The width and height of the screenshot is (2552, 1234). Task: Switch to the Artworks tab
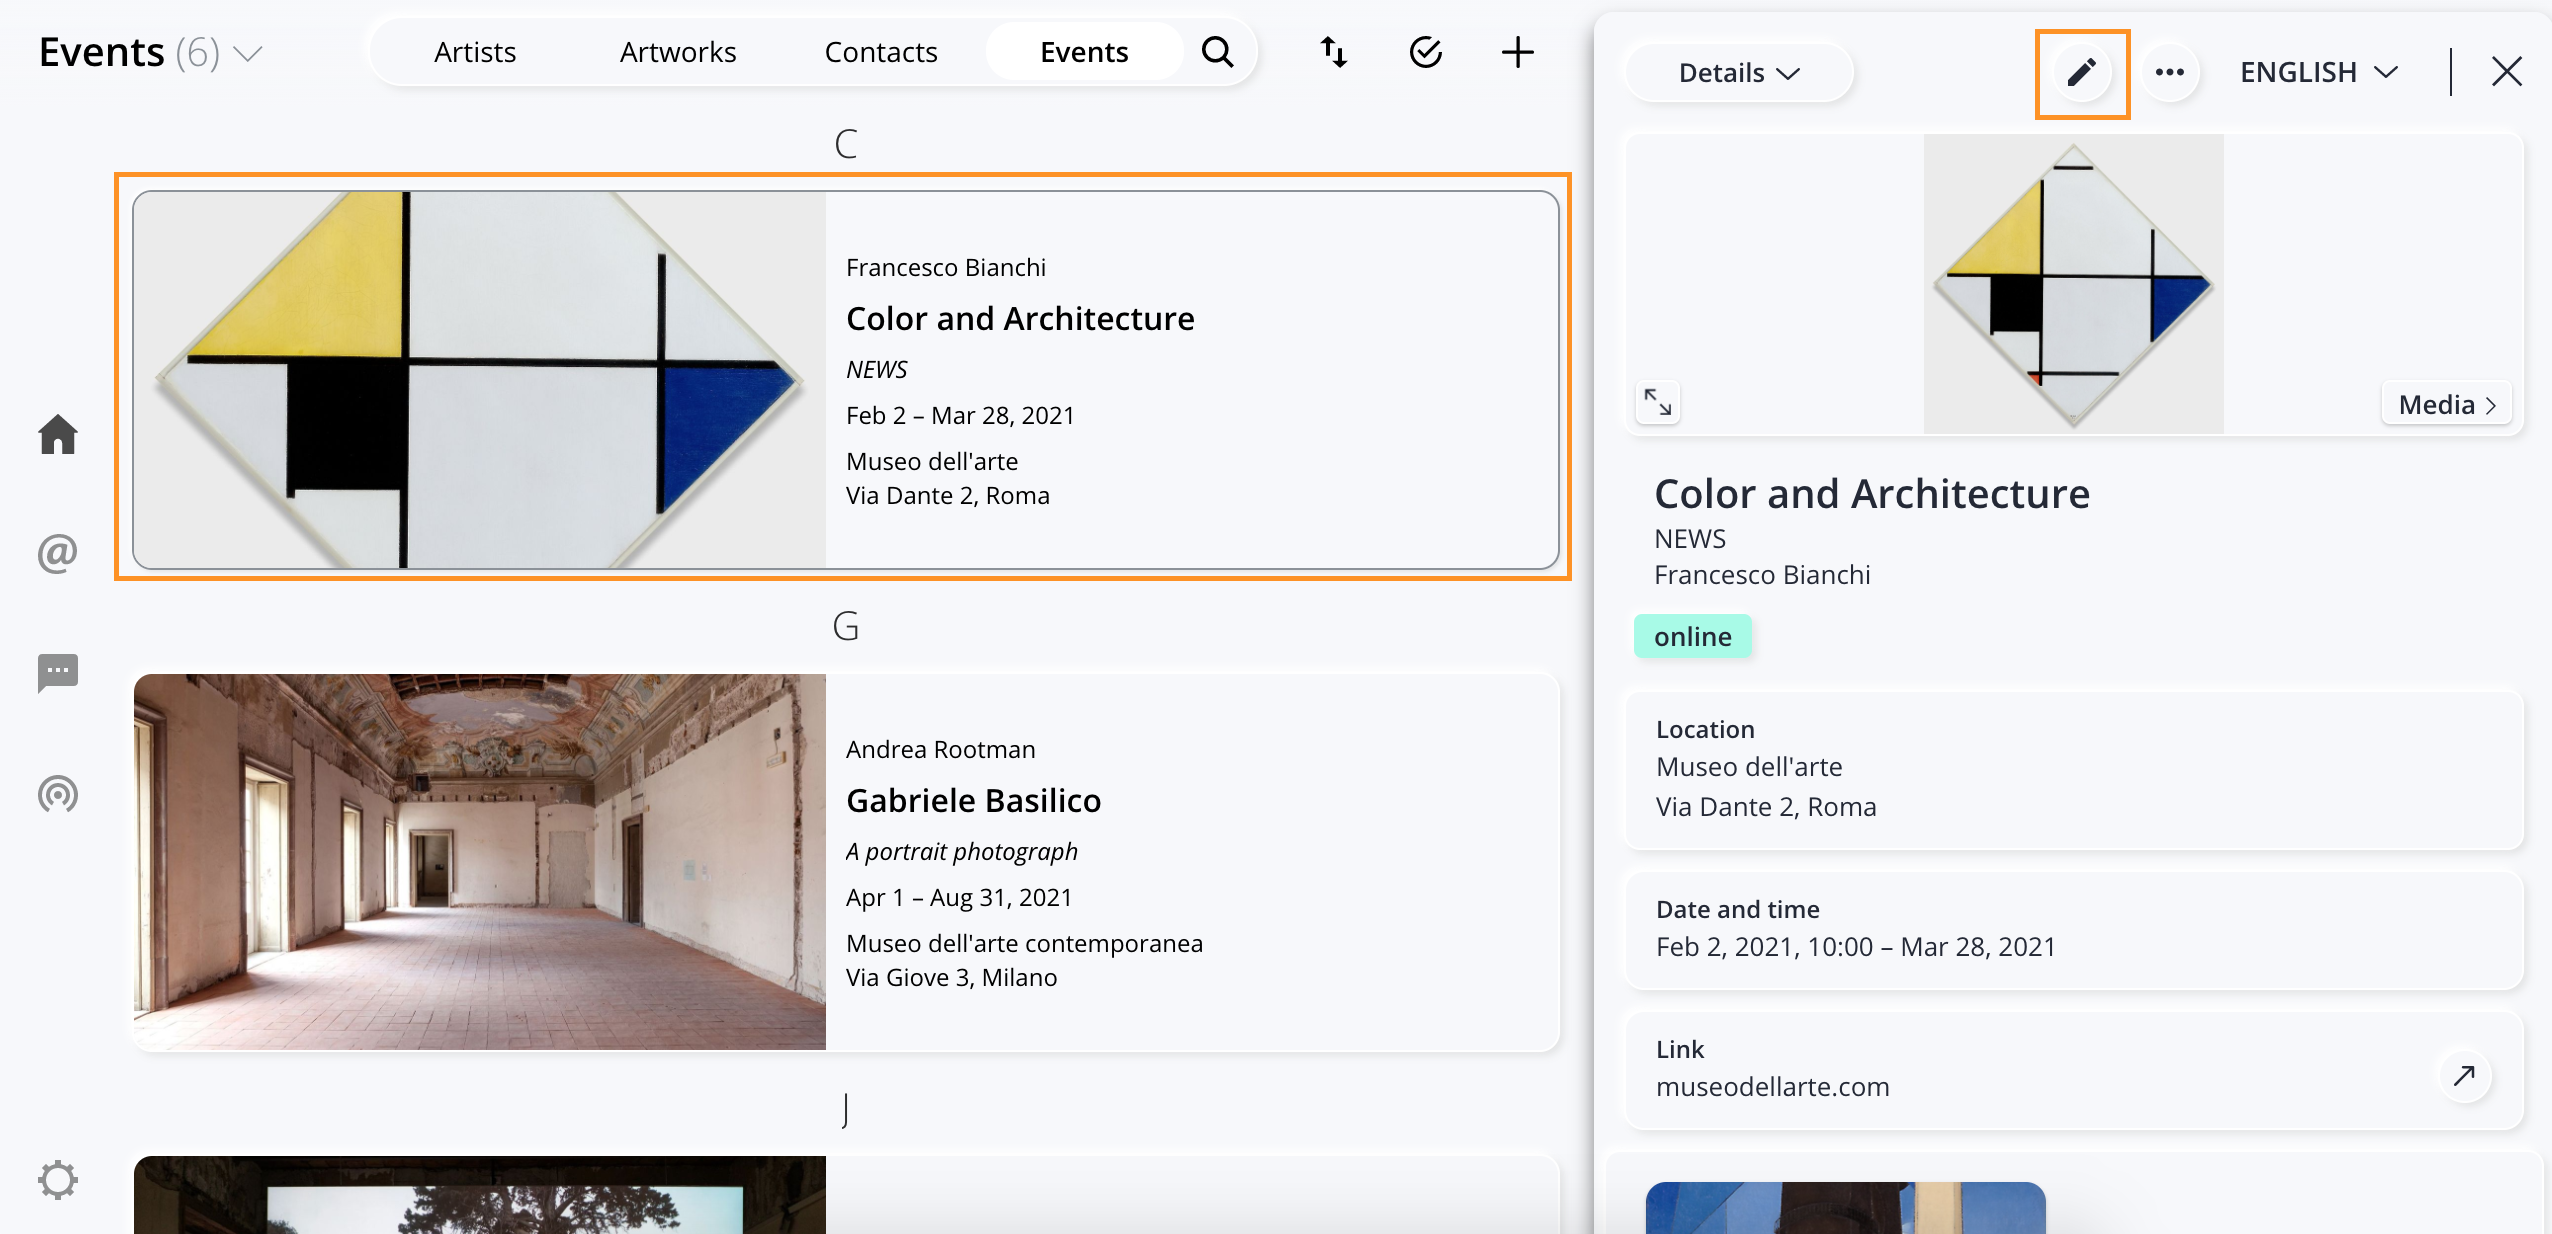[x=678, y=52]
